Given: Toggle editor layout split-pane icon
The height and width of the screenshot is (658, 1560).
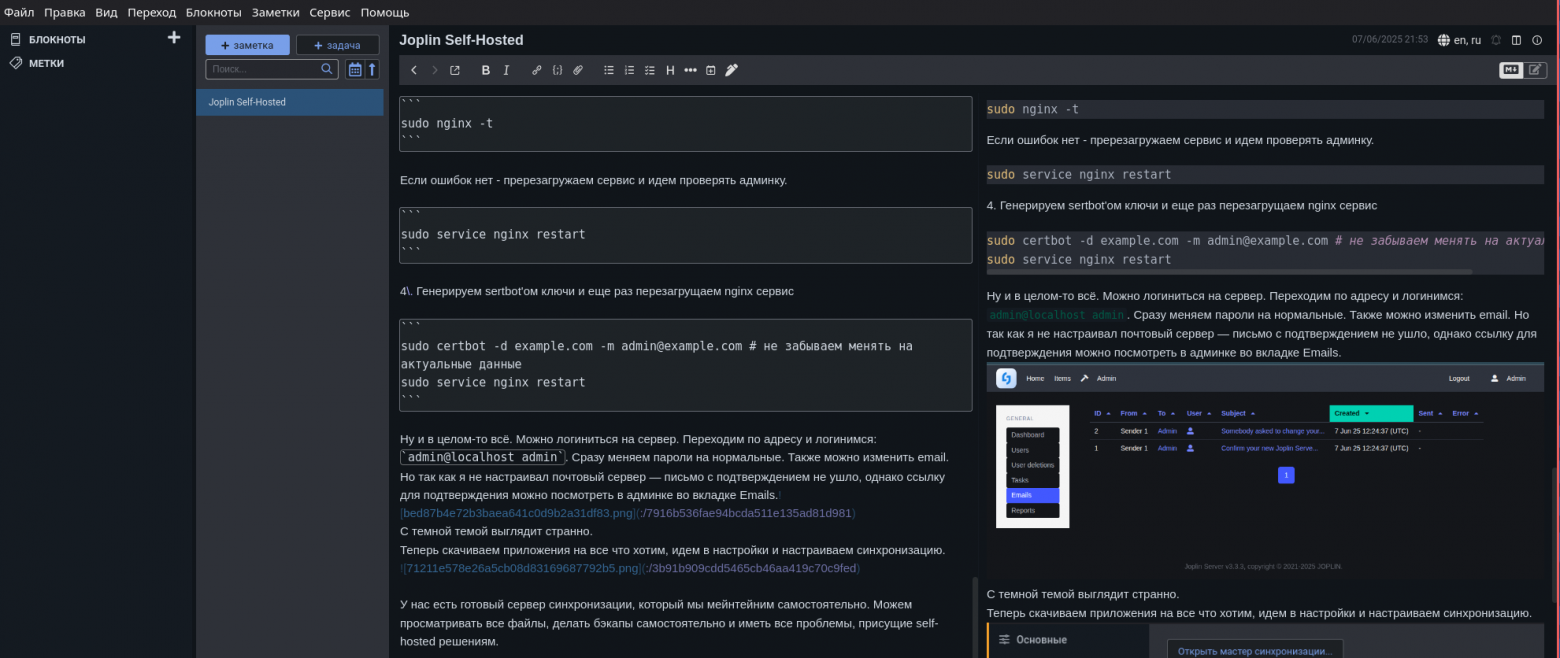Looking at the screenshot, I should 1516,40.
